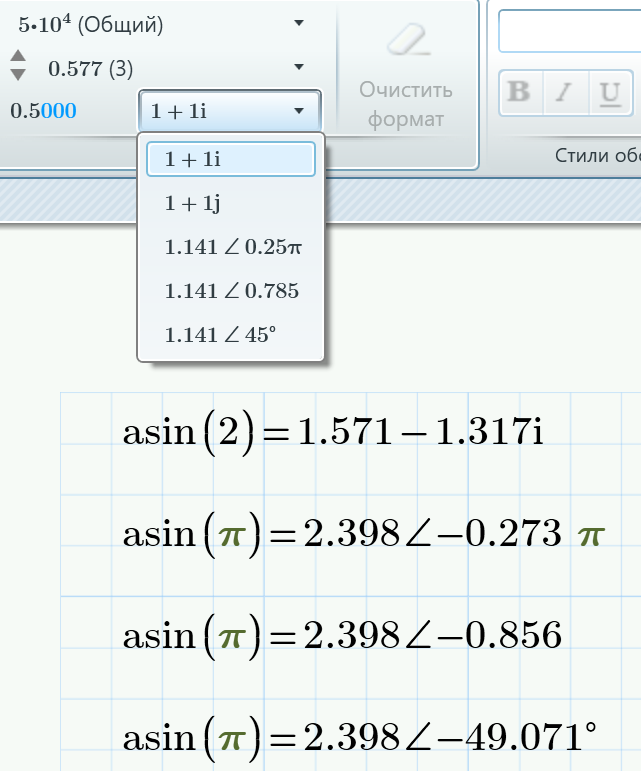Choose polar format 1.141 ∠ 0.25π
This screenshot has width=641, height=771.
[x=231, y=247]
